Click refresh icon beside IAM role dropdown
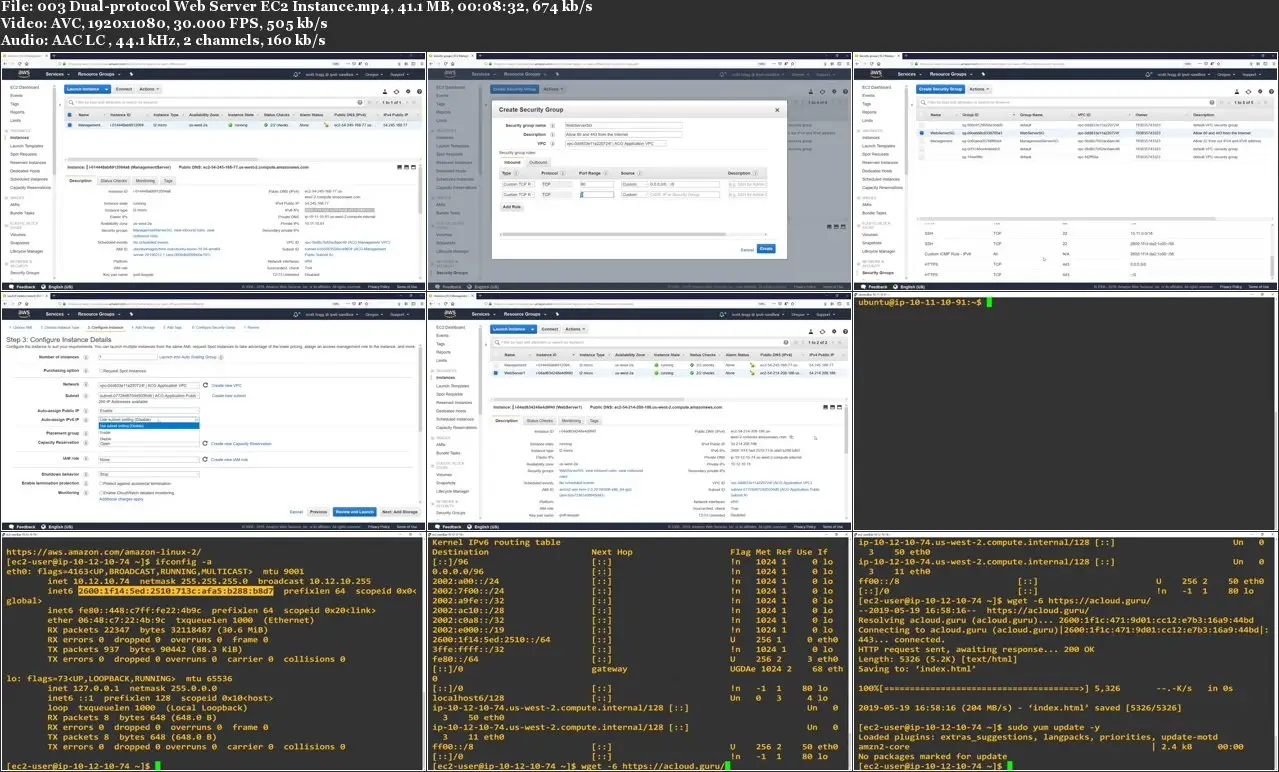The width and height of the screenshot is (1279, 772). 205,460
